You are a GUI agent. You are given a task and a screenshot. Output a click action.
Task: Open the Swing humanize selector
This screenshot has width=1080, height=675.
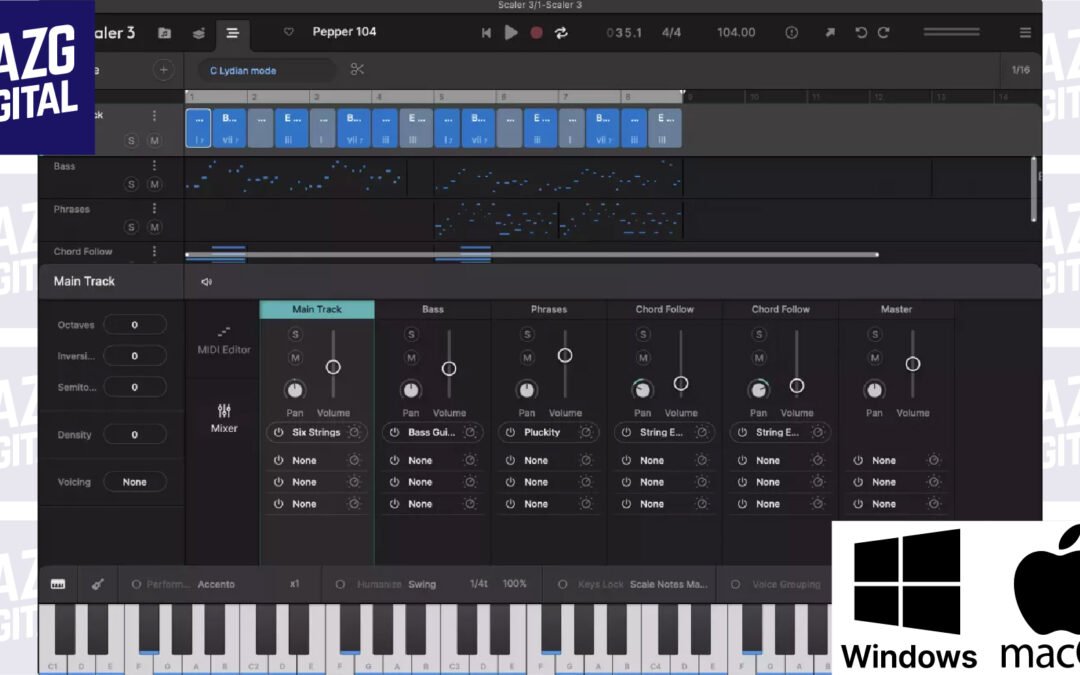point(422,584)
